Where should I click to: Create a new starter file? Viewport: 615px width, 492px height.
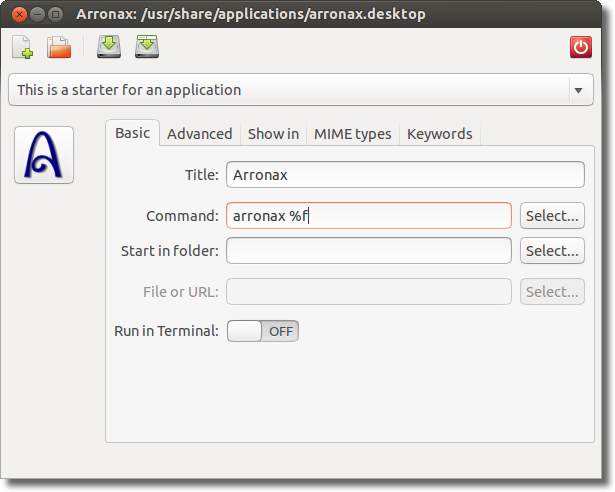22,47
